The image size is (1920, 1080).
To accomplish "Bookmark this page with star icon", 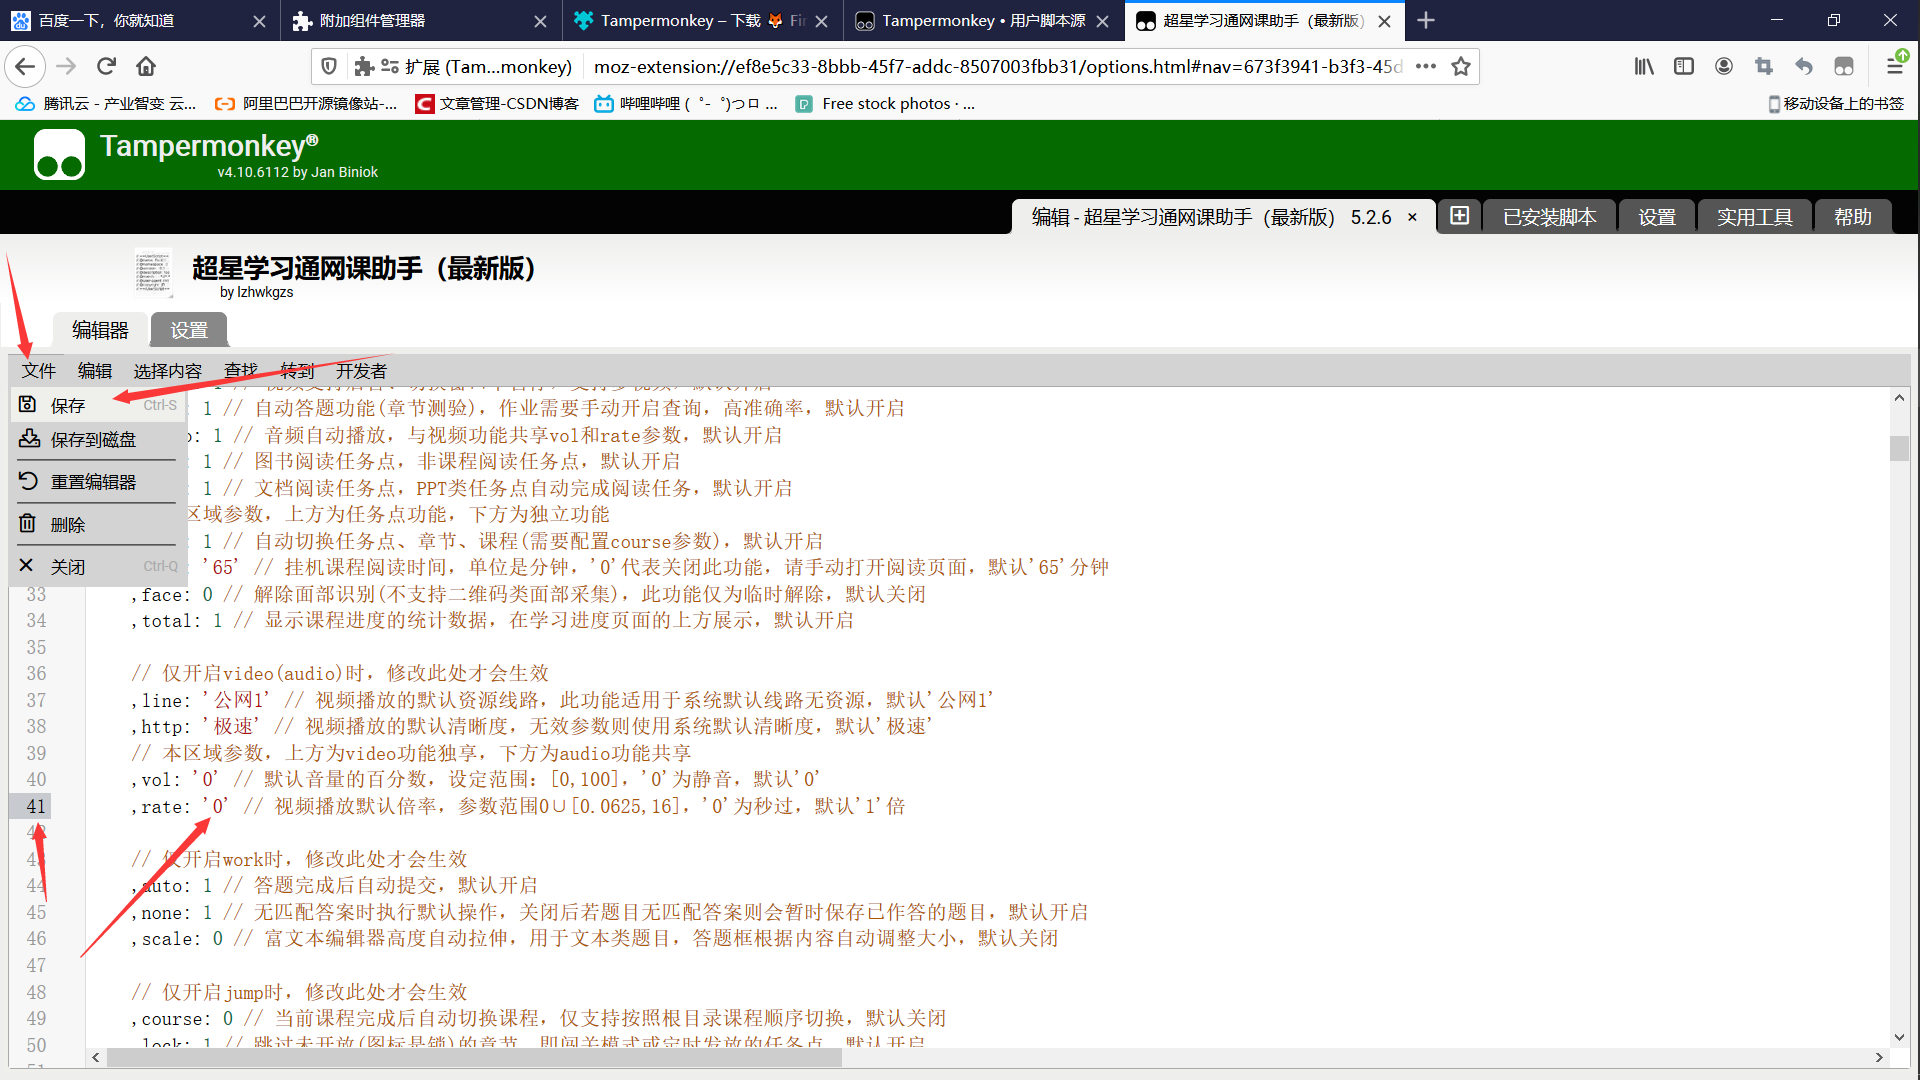I will tap(1461, 66).
